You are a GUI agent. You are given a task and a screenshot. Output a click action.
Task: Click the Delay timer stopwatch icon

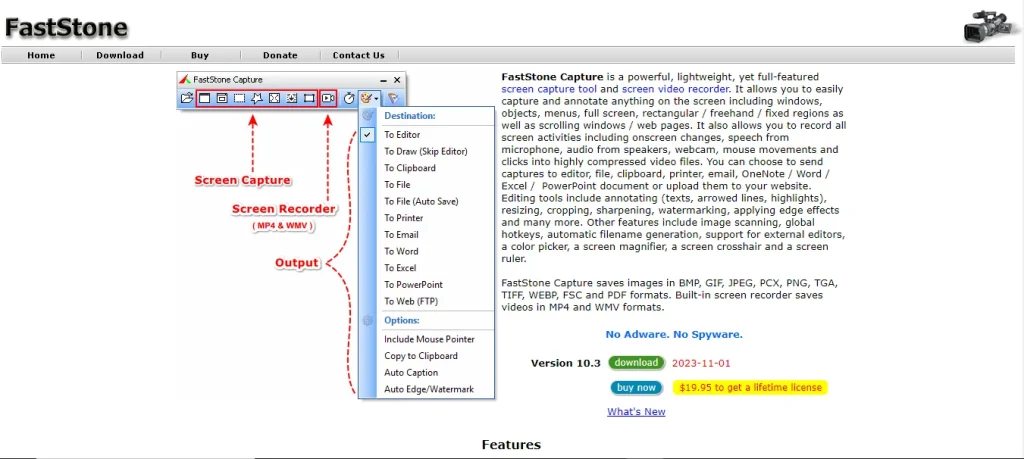pos(349,99)
